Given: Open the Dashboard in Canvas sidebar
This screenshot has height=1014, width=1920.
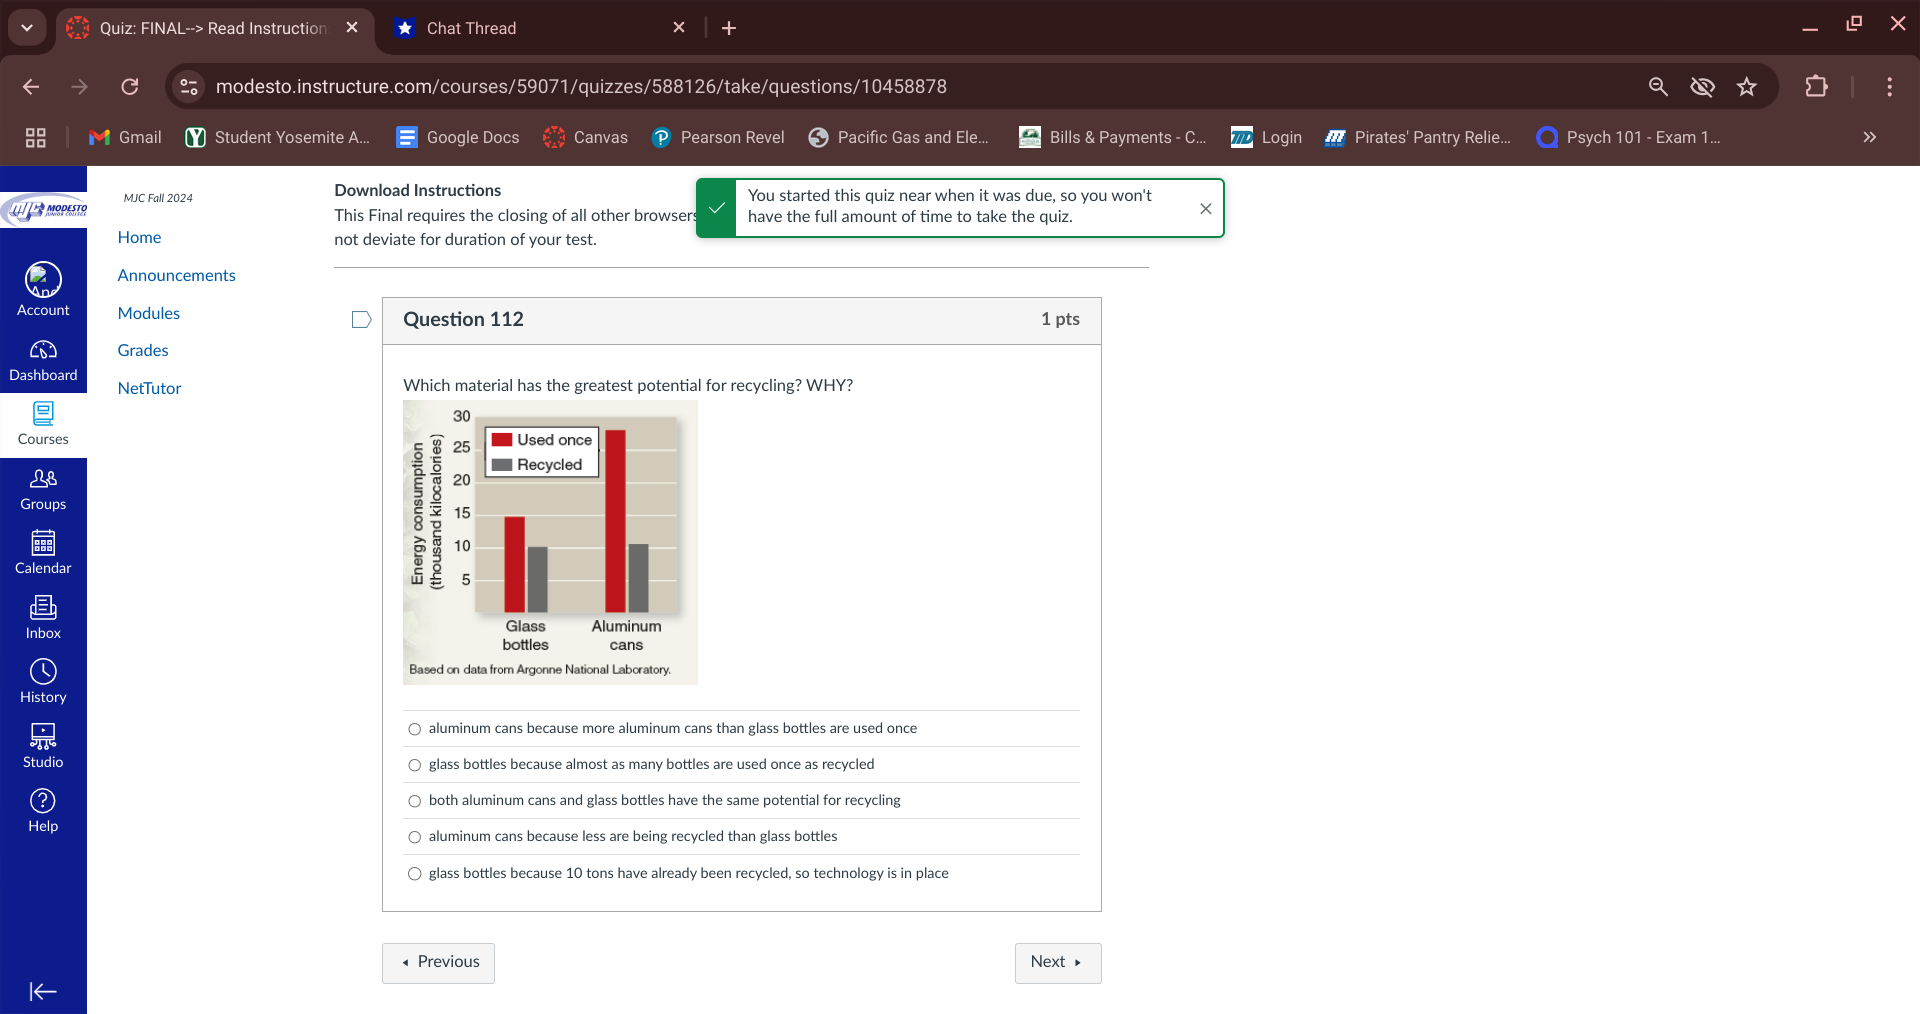Looking at the screenshot, I should (43, 361).
